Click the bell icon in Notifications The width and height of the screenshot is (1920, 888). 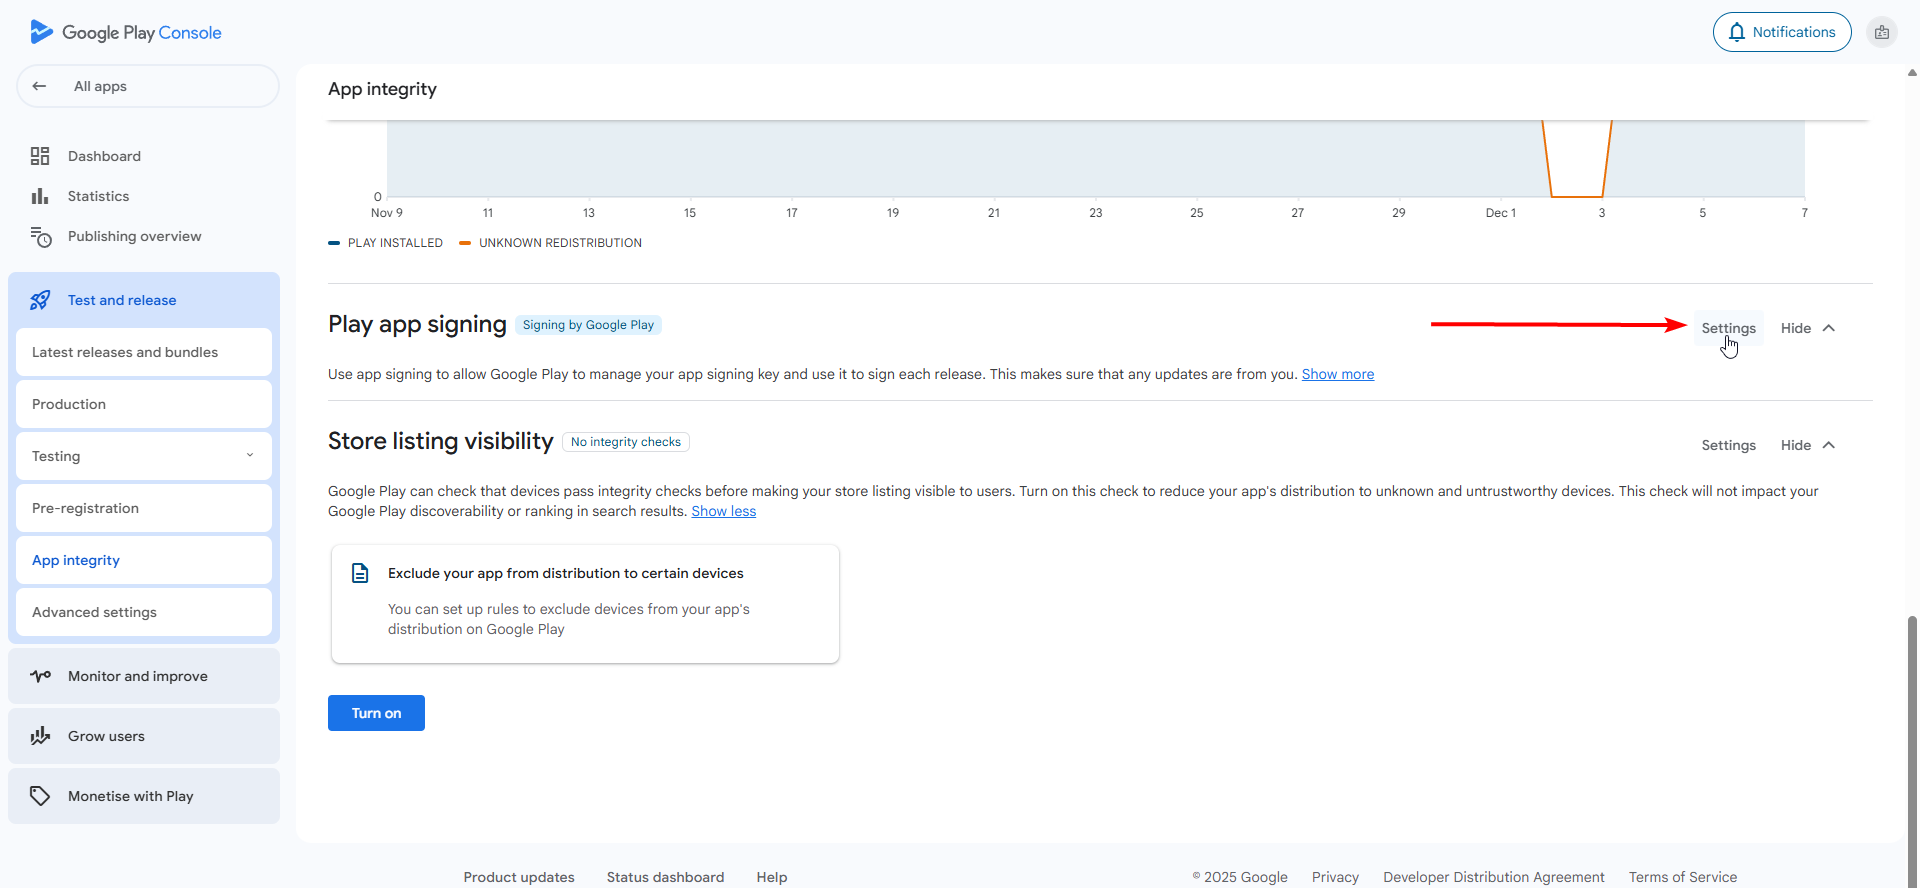click(1737, 32)
